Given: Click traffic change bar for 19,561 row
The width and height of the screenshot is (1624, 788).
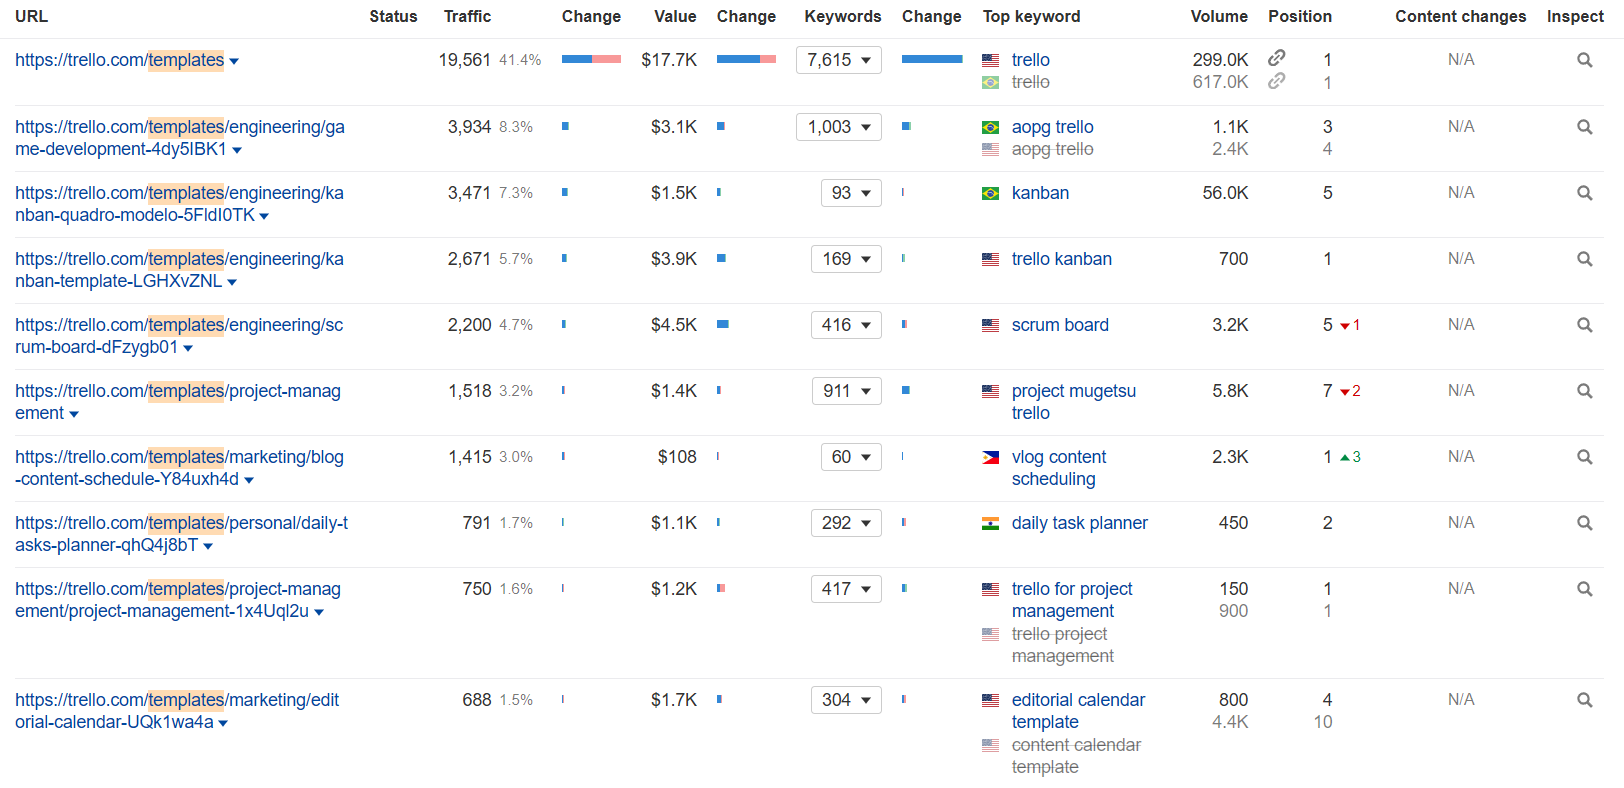Looking at the screenshot, I should (591, 59).
